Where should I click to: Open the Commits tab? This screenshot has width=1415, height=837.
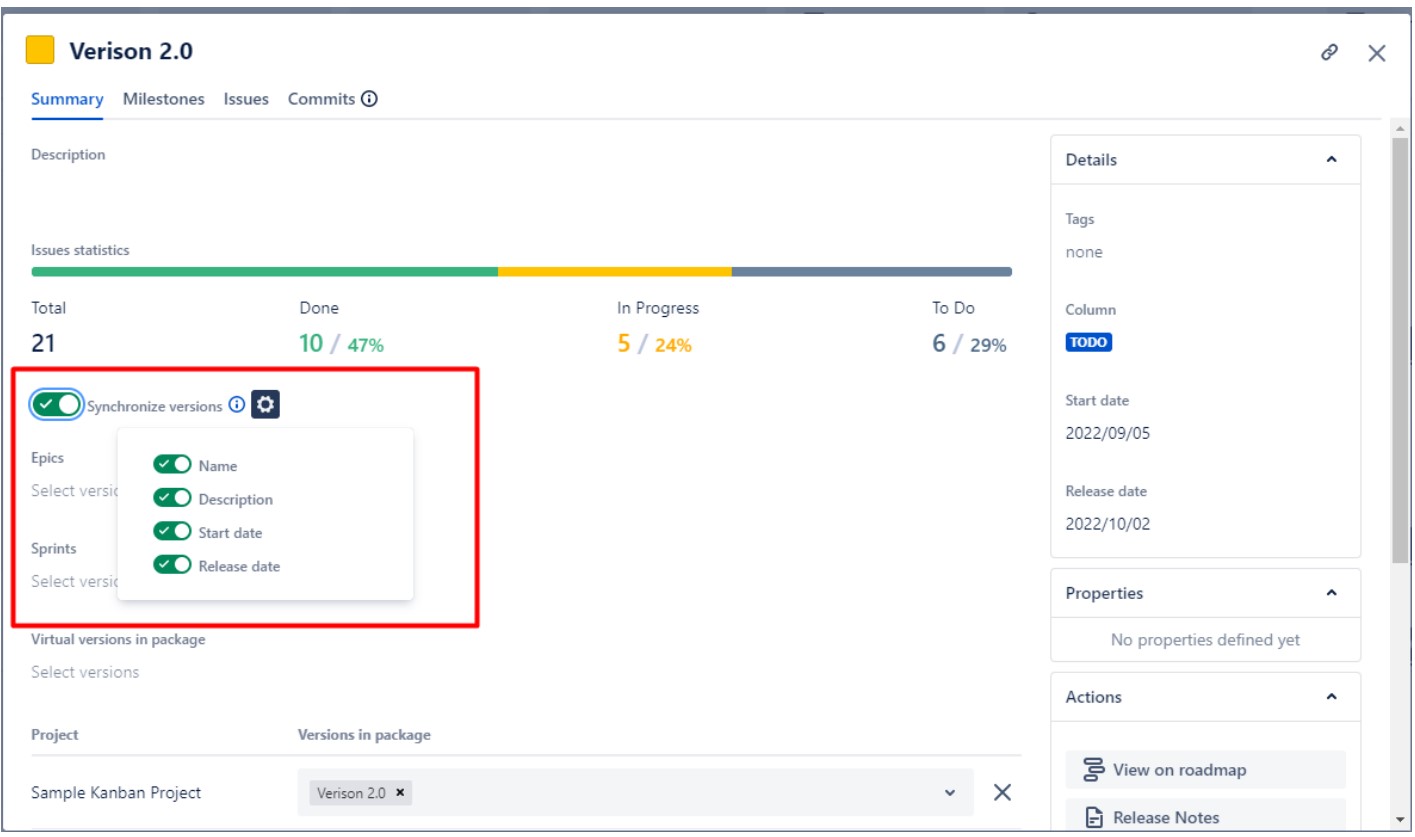(x=321, y=99)
